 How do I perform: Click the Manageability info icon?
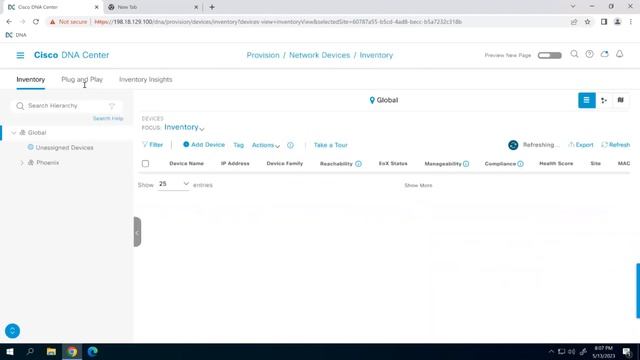(x=466, y=164)
